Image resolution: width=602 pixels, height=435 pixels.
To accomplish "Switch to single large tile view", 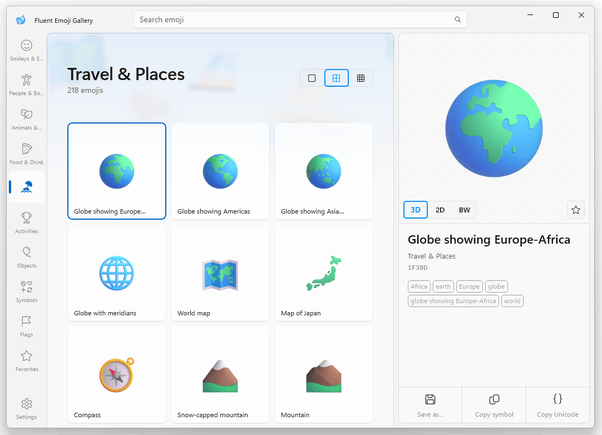I will click(x=312, y=78).
